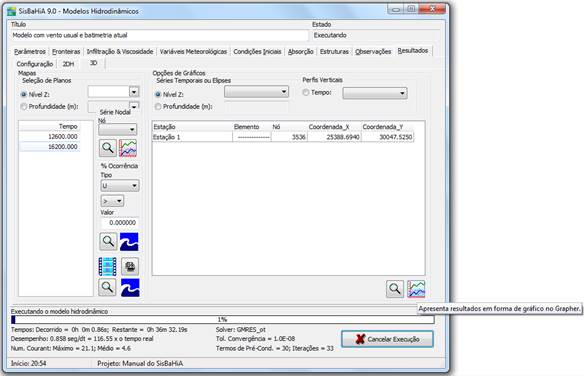The image size is (584, 376).
Task: Click the SisBaHiA title bar app icon
Action: 12,11
